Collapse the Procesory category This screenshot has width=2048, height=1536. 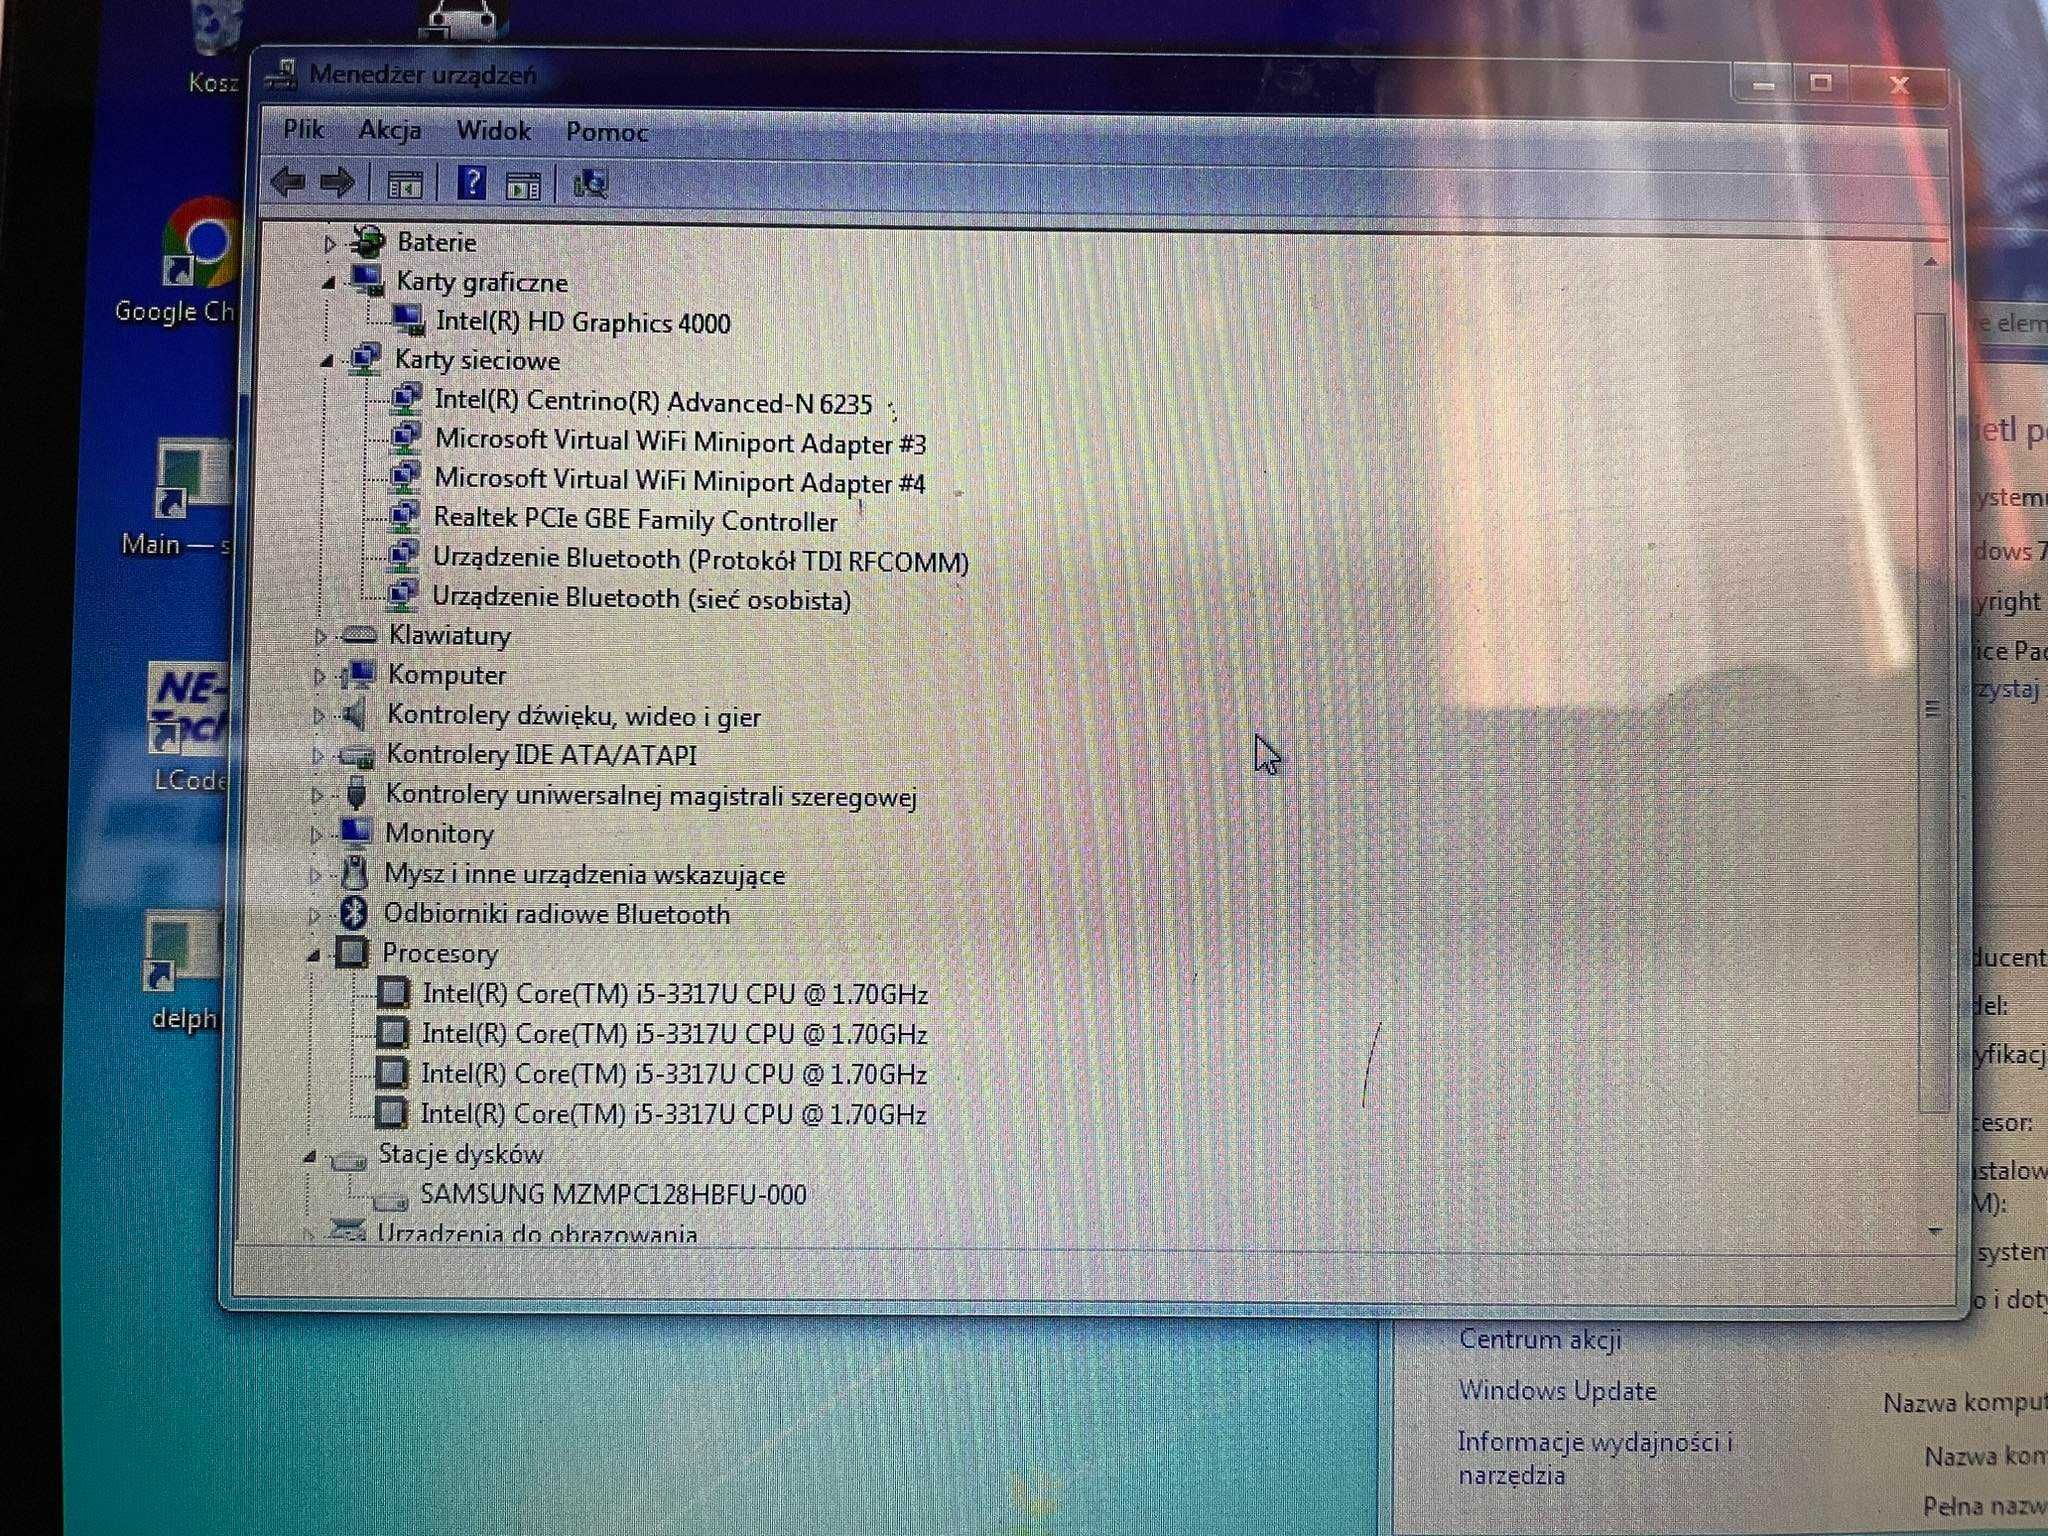pos(313,956)
